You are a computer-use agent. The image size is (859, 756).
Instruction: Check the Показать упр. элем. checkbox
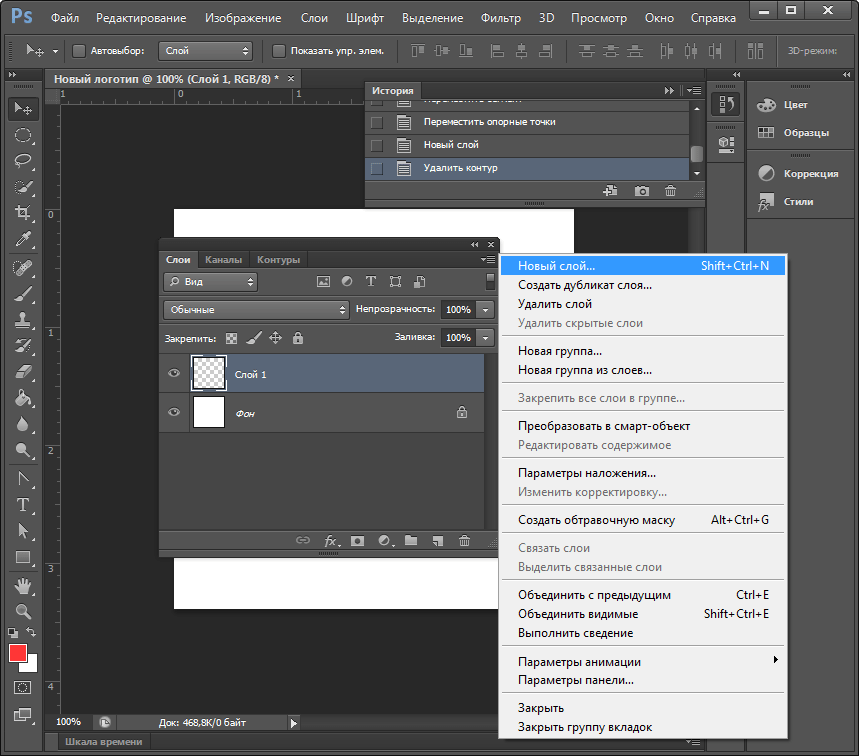coord(279,50)
